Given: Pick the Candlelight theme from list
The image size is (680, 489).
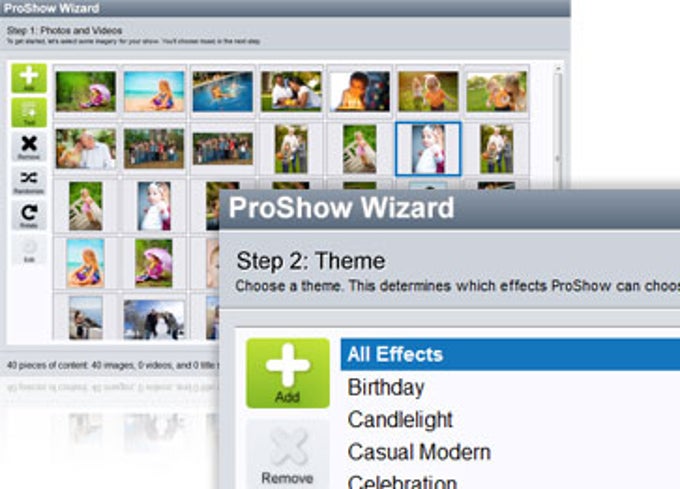Looking at the screenshot, I should click(400, 420).
